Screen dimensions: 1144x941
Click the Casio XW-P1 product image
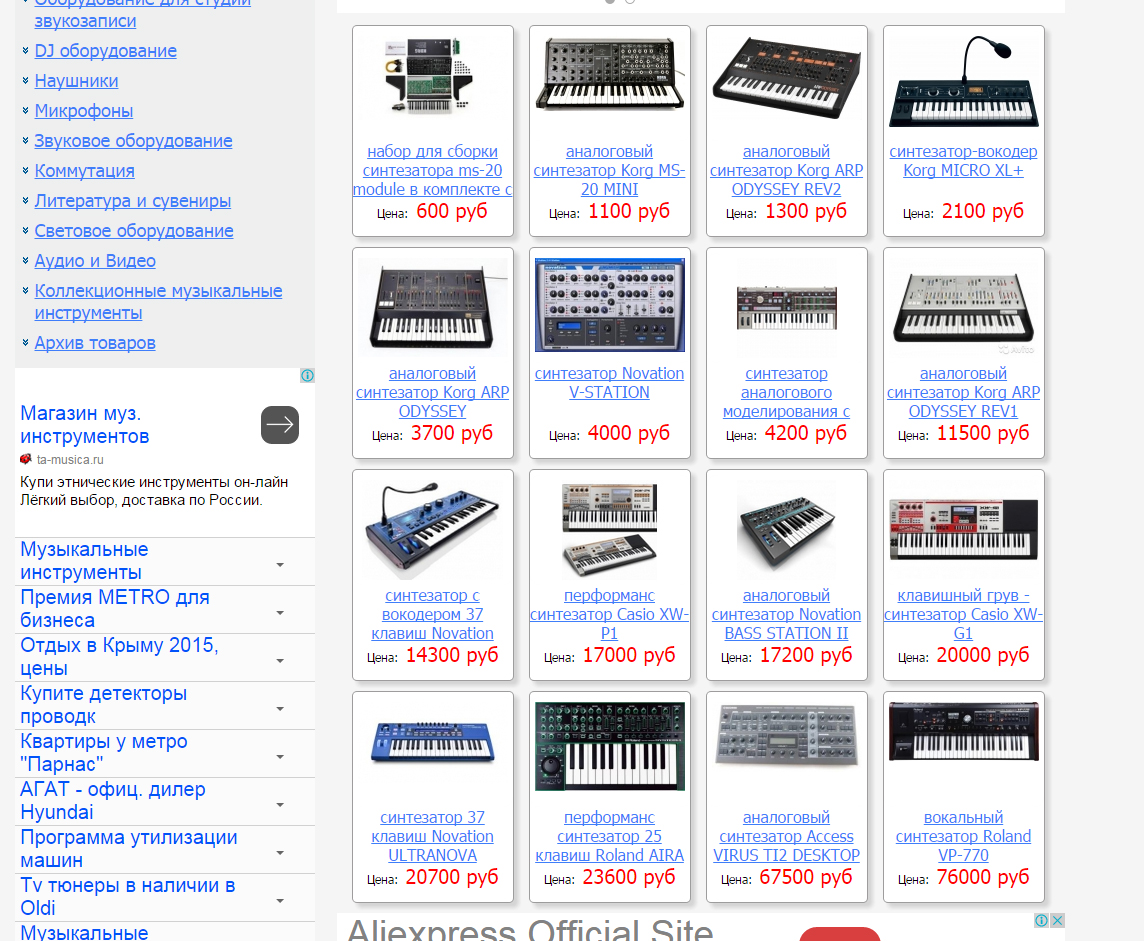pyautogui.click(x=610, y=530)
